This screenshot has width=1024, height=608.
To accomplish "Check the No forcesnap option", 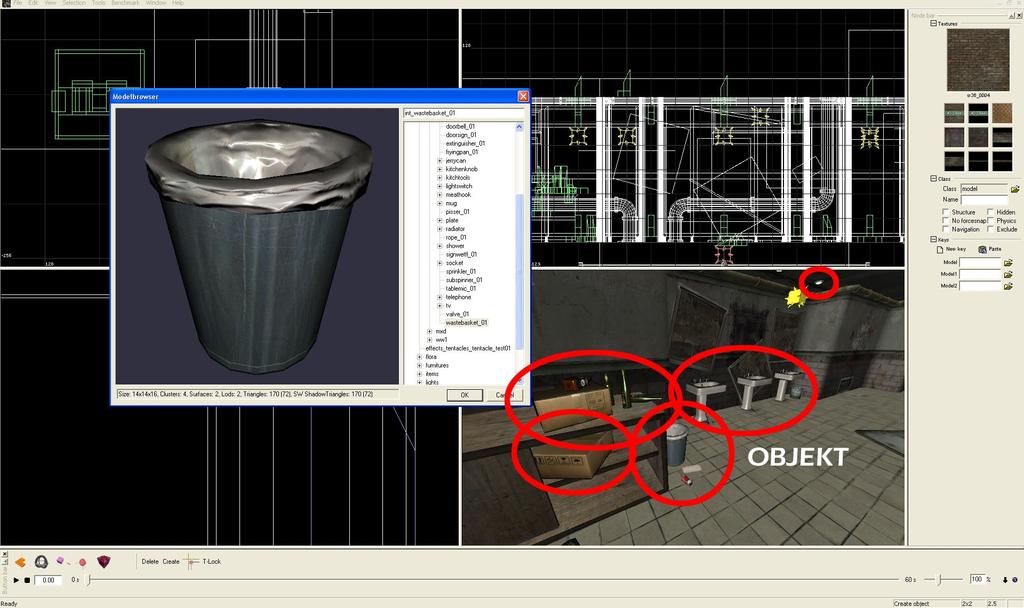I will [x=946, y=221].
